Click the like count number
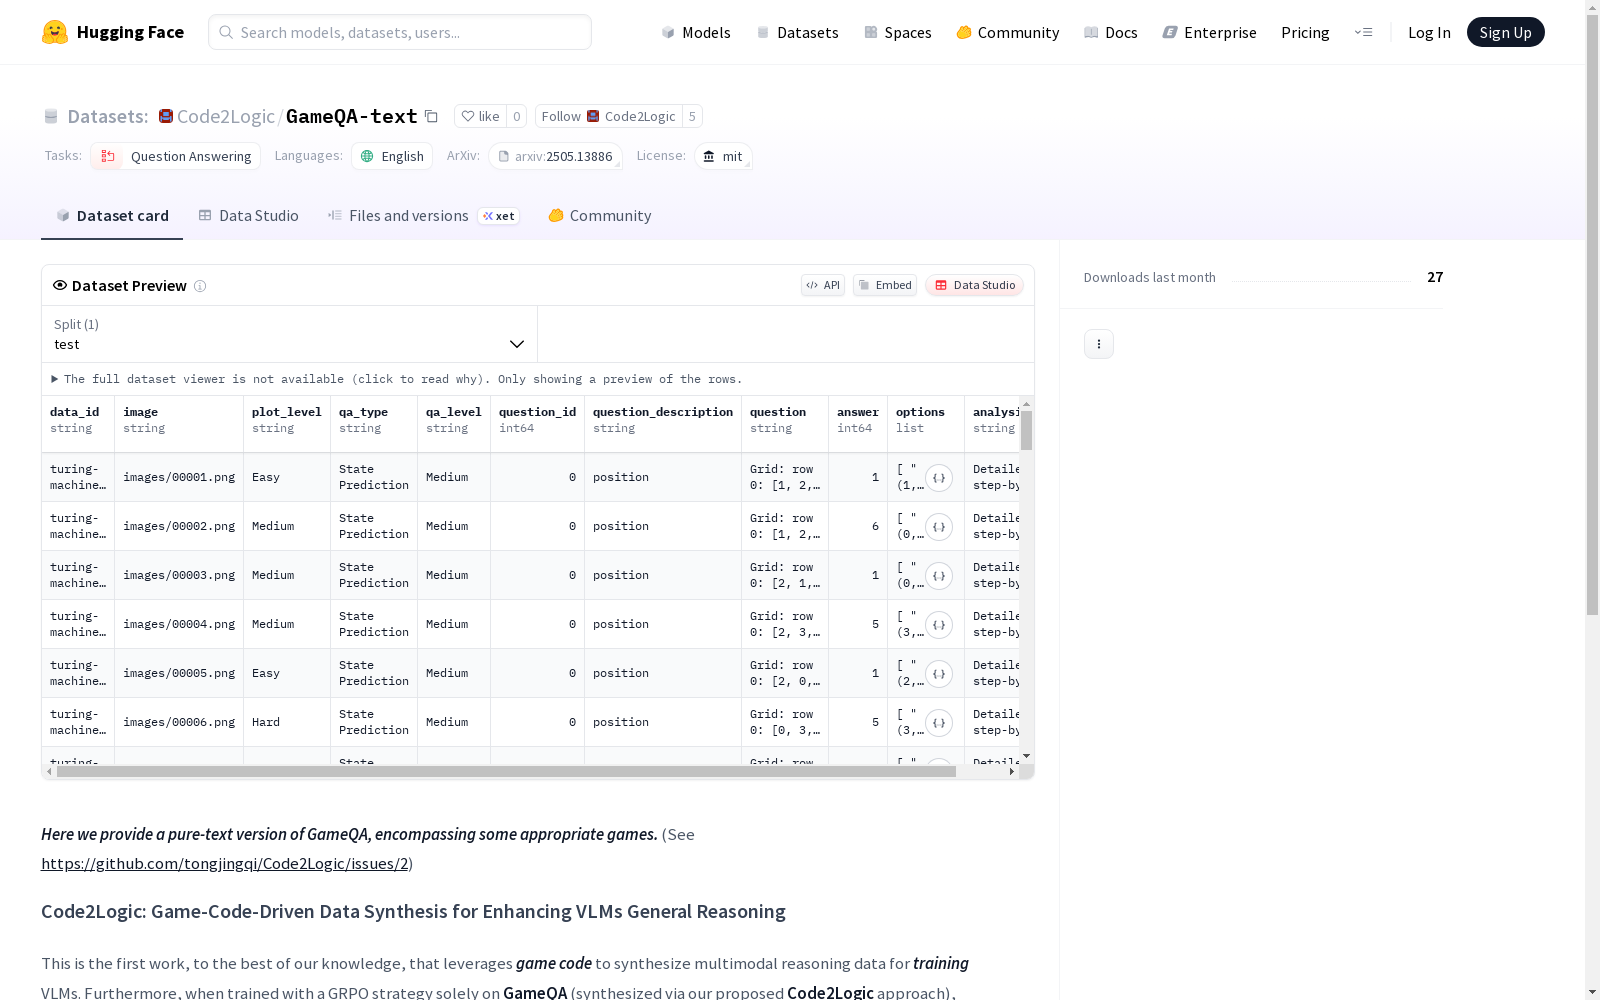The image size is (1600, 1000). [x=516, y=116]
